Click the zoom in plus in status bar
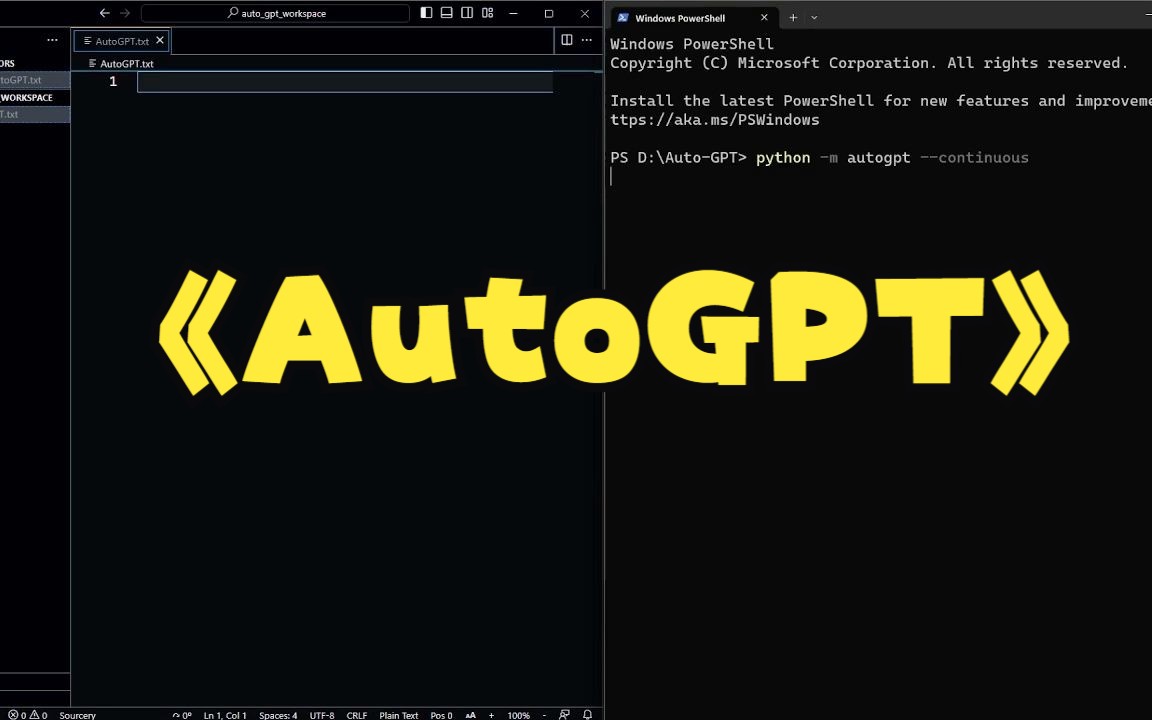Screen dimensions: 1152x720 [x=491, y=715]
